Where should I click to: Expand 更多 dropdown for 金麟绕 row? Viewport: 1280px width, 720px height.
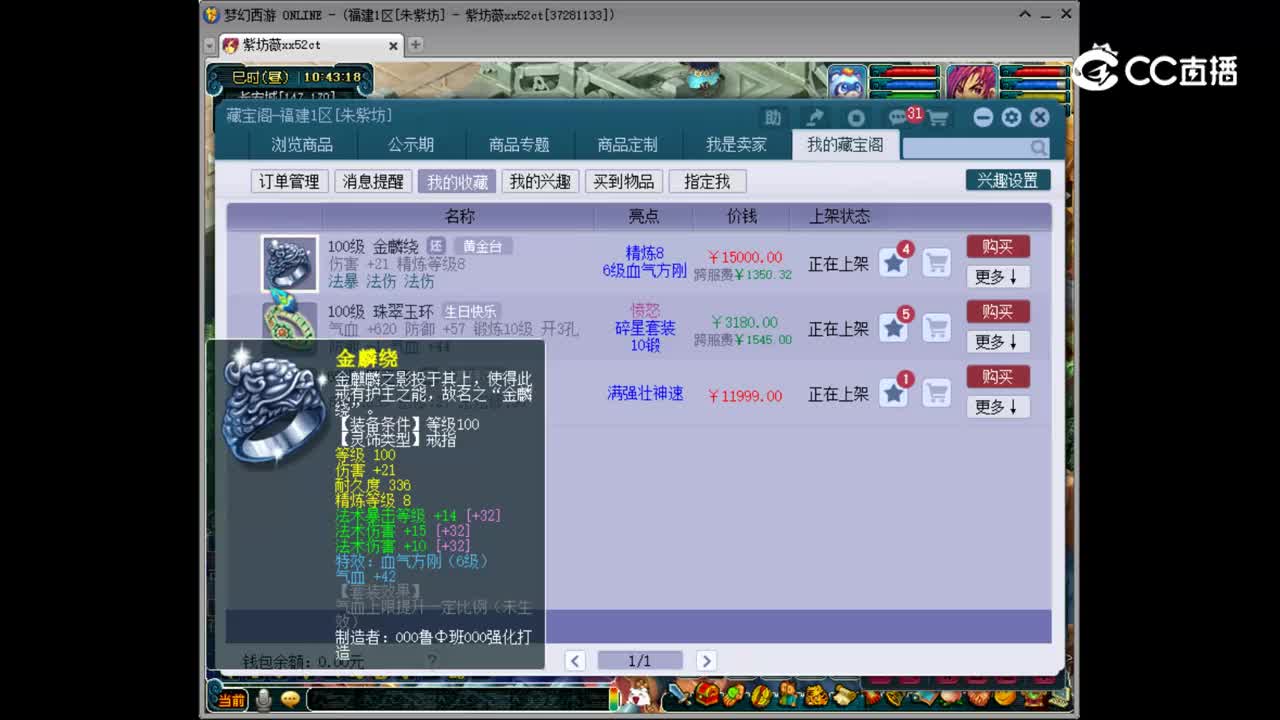point(998,276)
